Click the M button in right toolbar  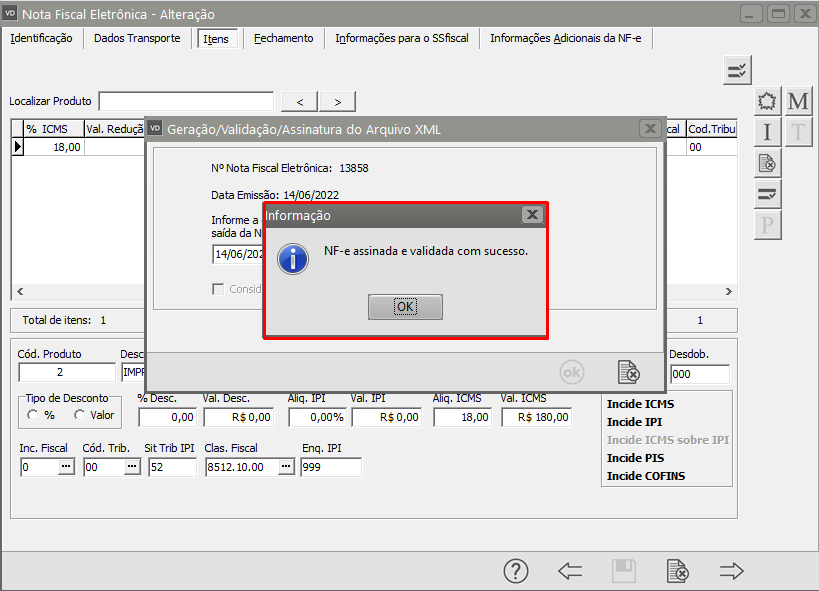coord(798,102)
